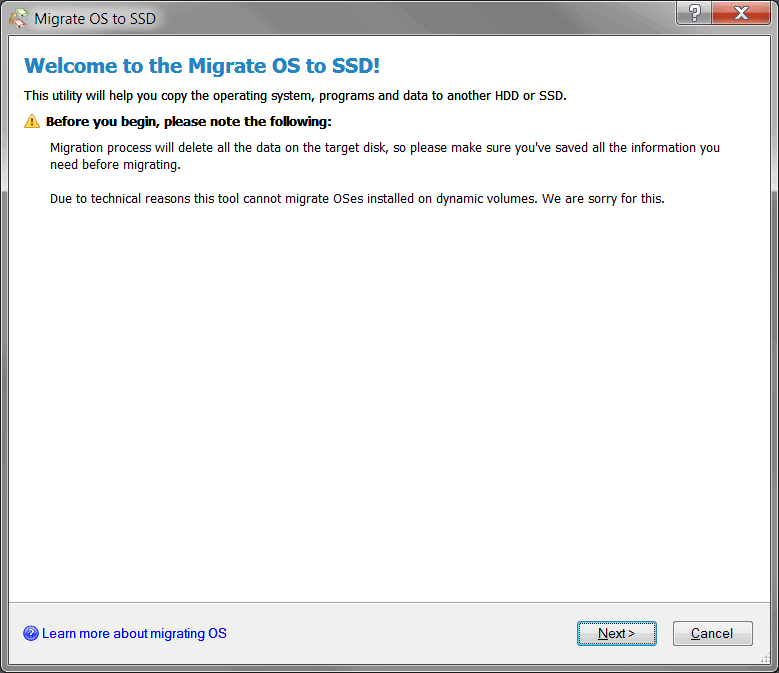Click the 'Migration process will delete all the data' paragraph
This screenshot has width=779, height=673.
coord(385,156)
